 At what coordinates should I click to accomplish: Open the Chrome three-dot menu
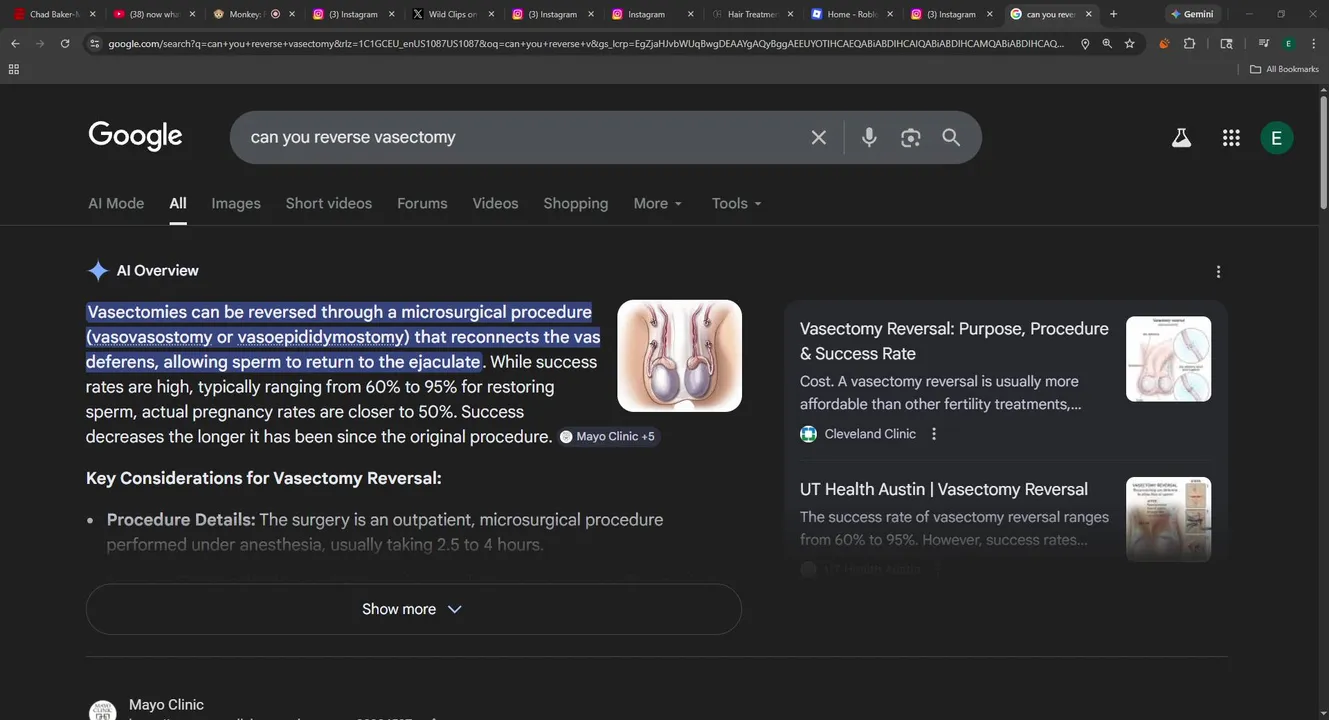tap(1312, 44)
